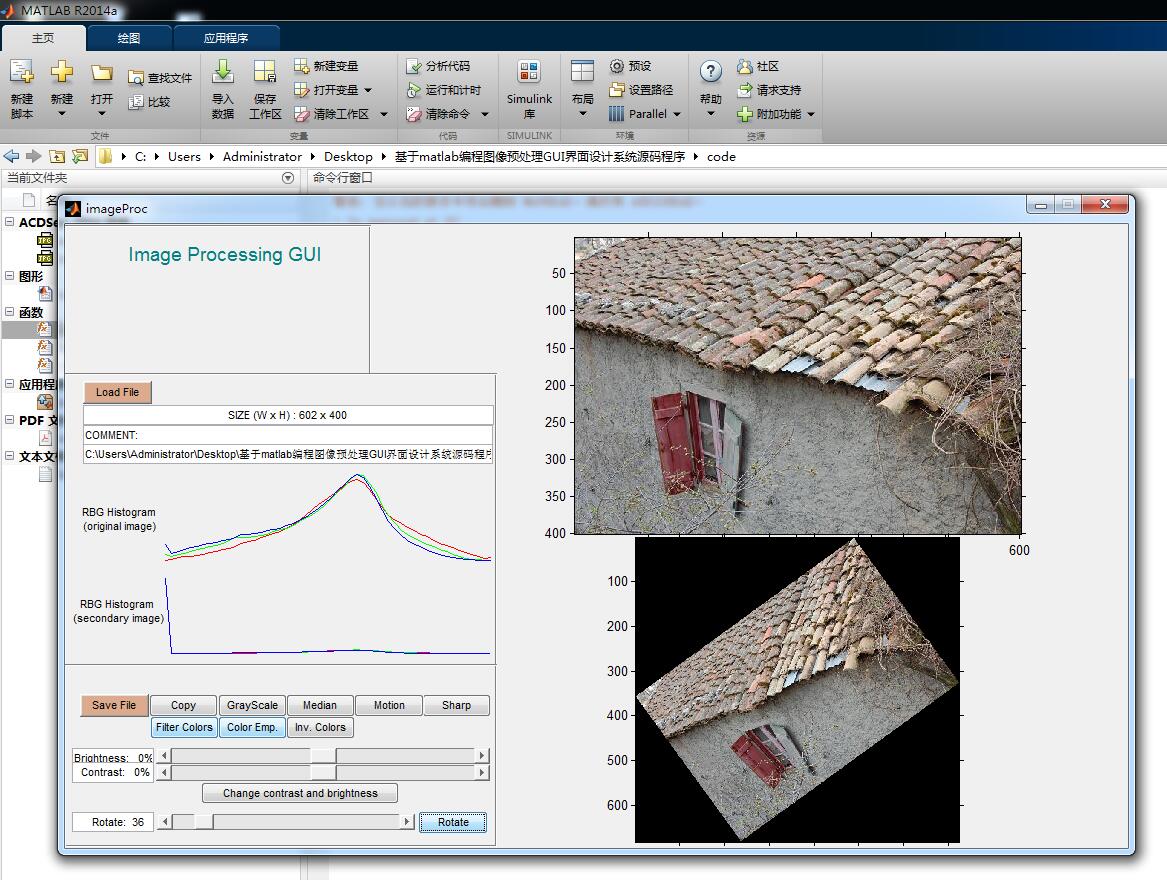The width and height of the screenshot is (1167, 880).
Task: Click the rotated secondary image
Action: click(797, 690)
